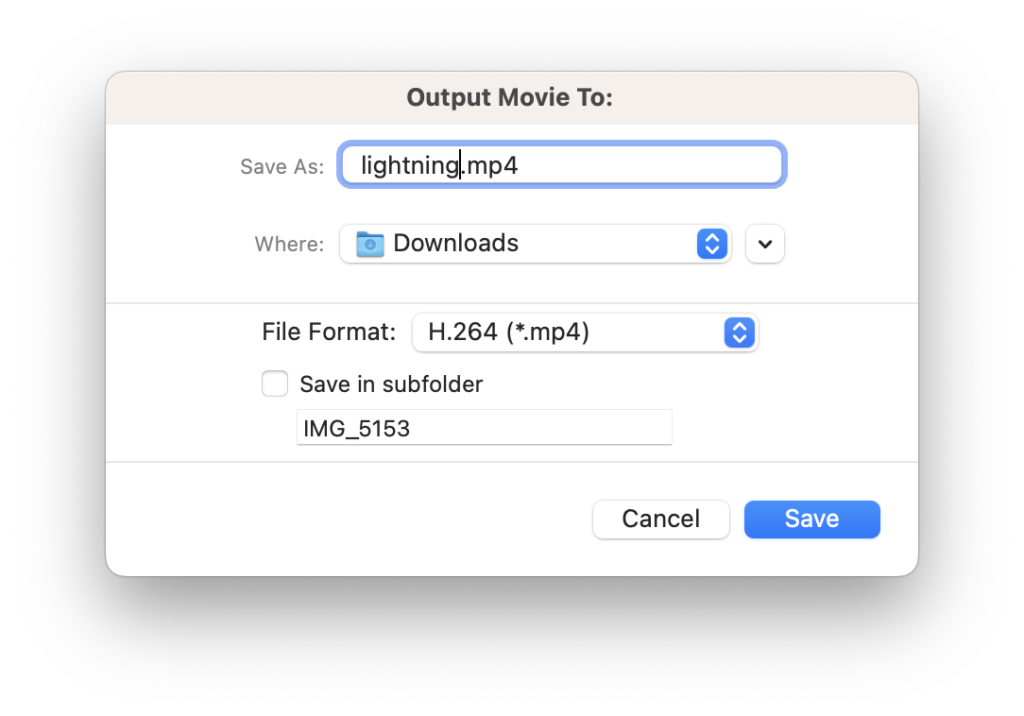Screen dimensions: 1024x716
Task: Open the Where location dropdown
Action: coord(535,244)
